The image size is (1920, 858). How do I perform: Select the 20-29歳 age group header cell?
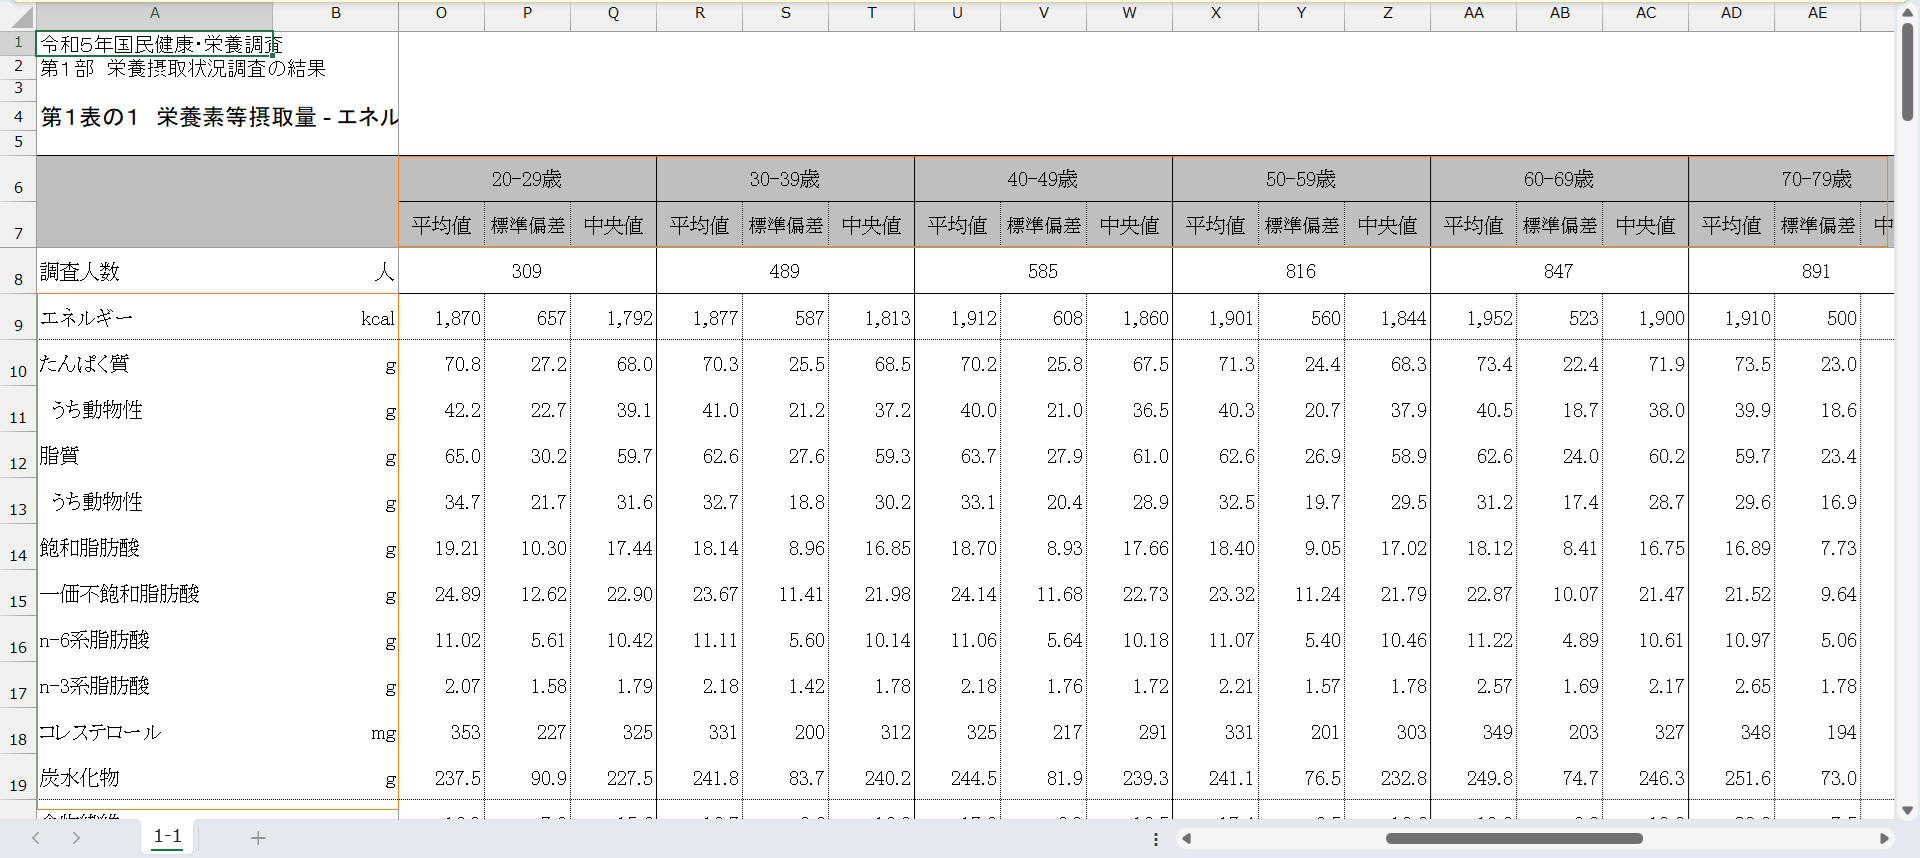tap(527, 179)
